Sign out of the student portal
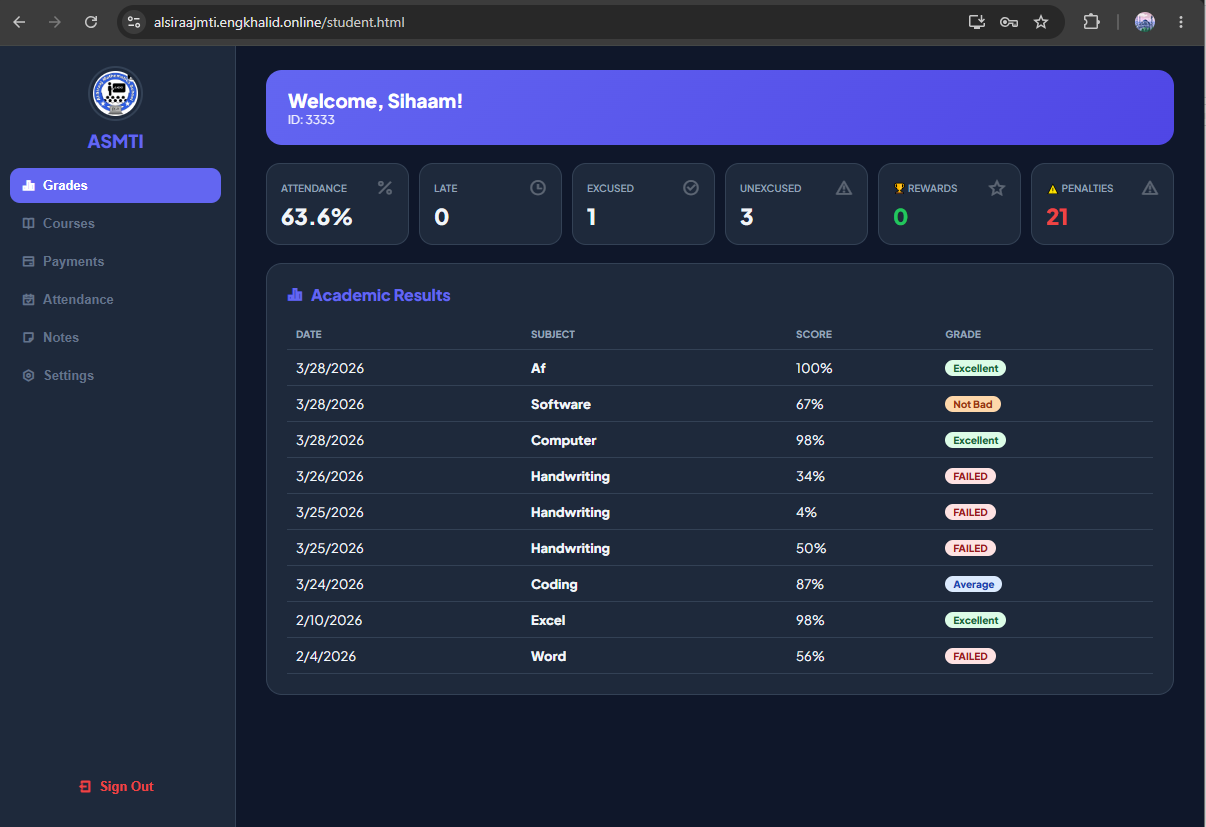The height and width of the screenshot is (827, 1206). pos(116,787)
